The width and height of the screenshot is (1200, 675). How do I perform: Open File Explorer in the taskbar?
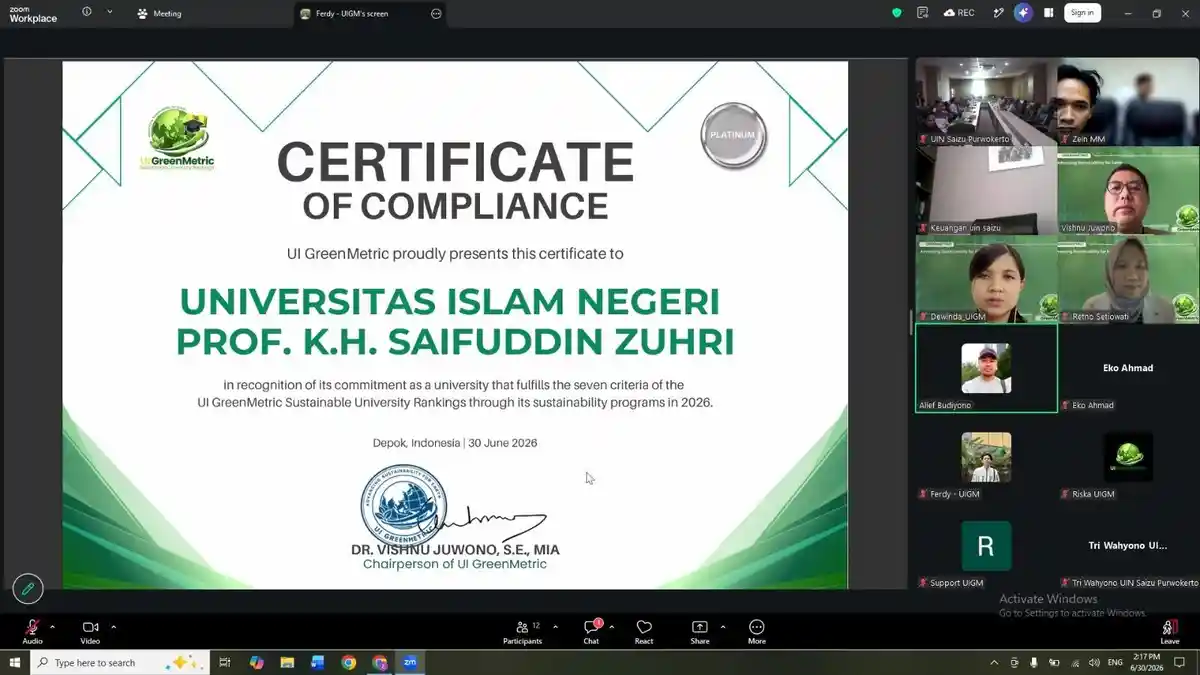pyautogui.click(x=287, y=662)
